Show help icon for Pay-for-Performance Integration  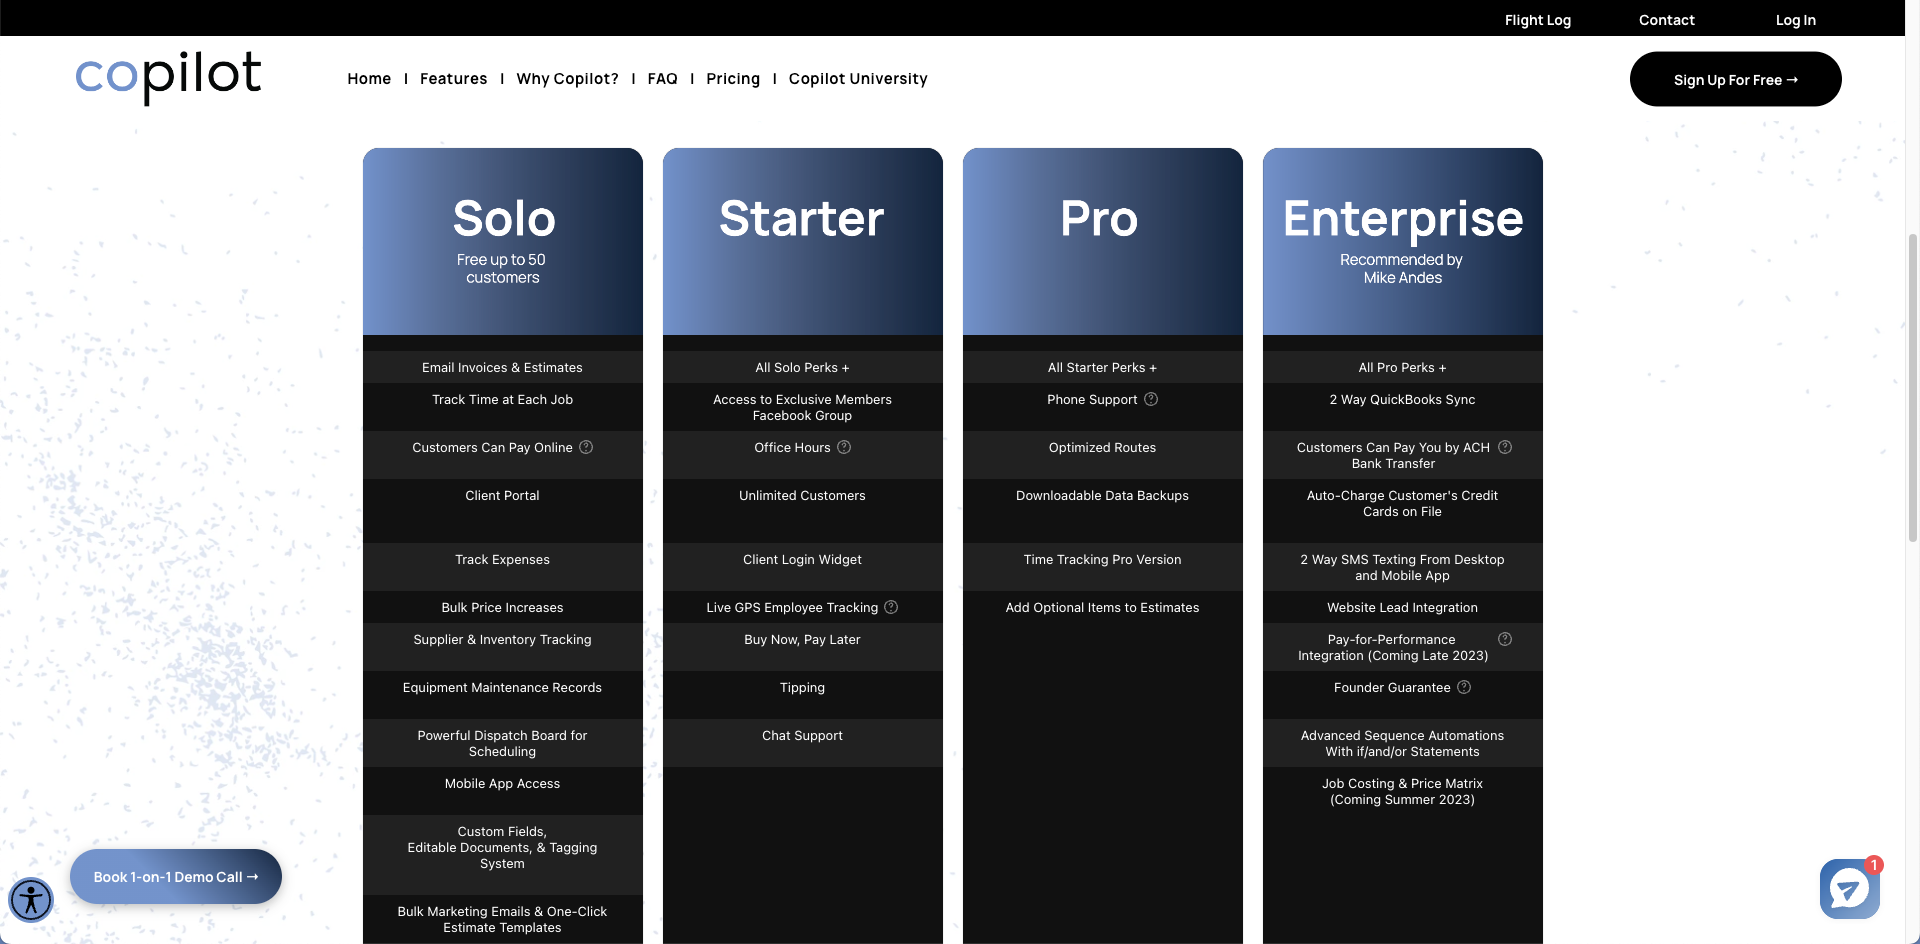pyautogui.click(x=1505, y=639)
